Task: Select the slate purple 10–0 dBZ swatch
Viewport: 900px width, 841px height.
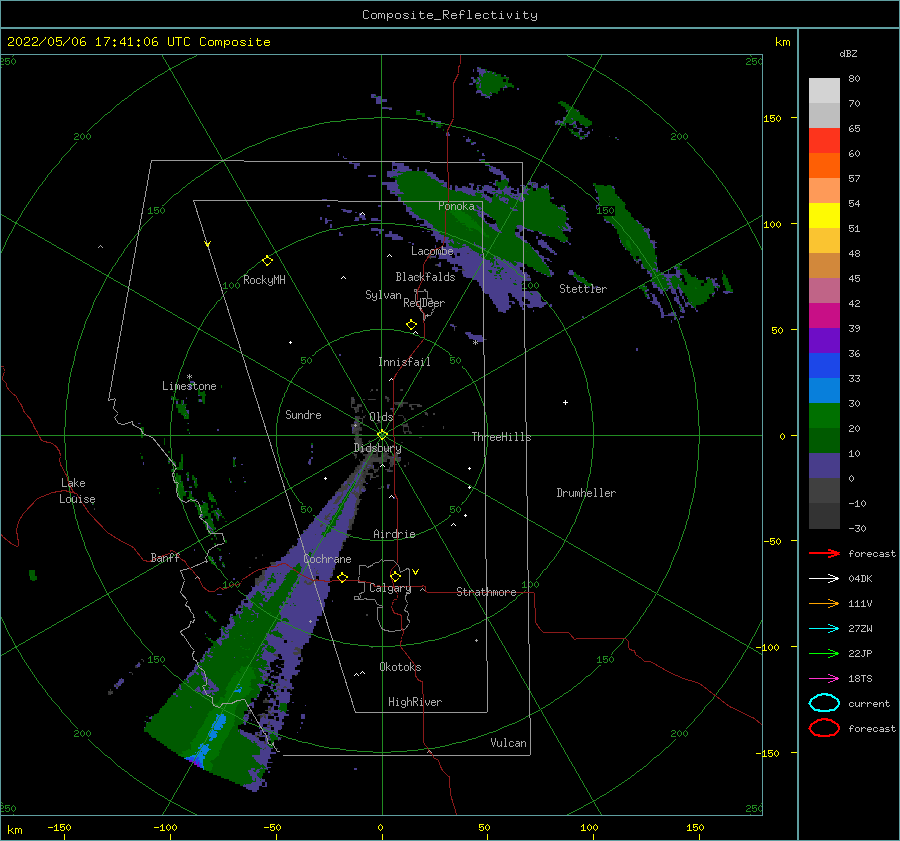Action: (x=824, y=466)
